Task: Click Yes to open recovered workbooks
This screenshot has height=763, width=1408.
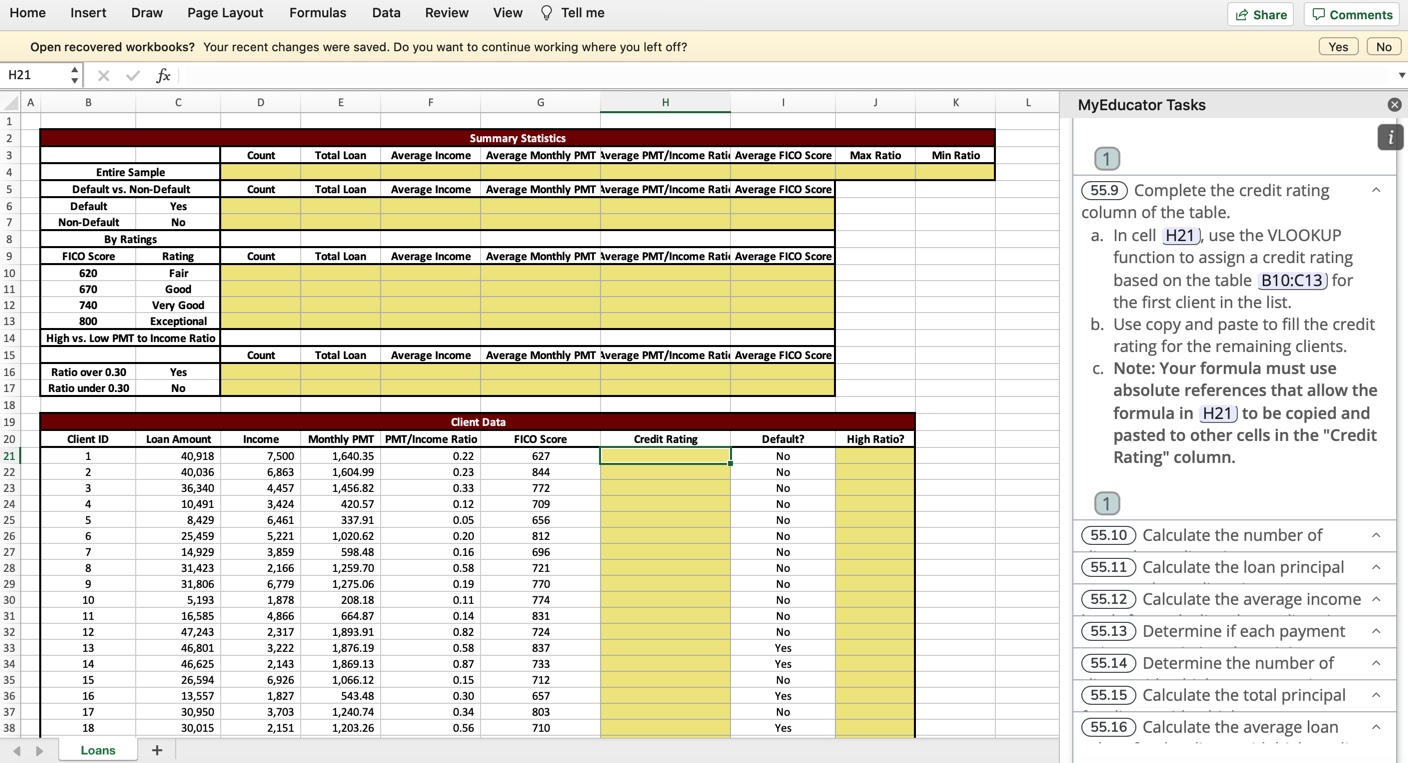Action: click(1338, 47)
